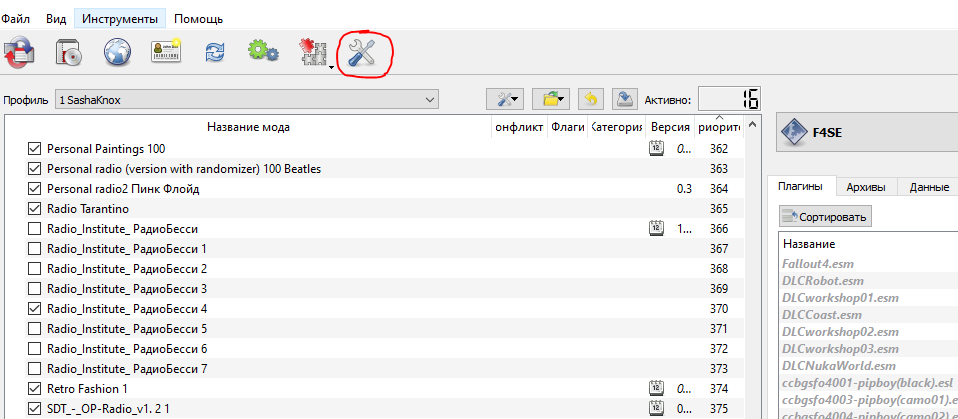Open the Инструменты menu

point(120,19)
